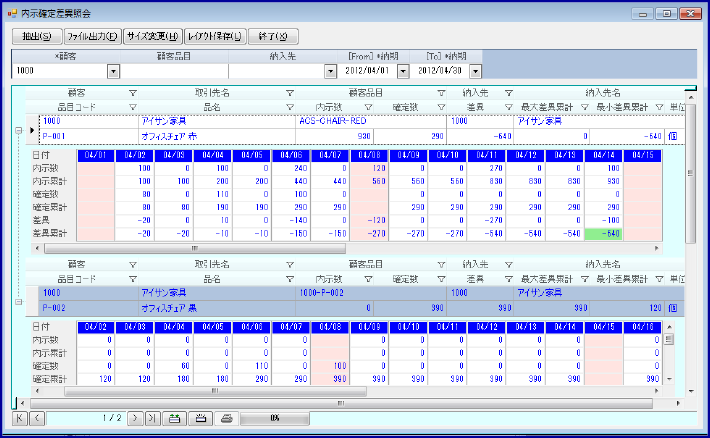
Task: Click the green-arrows expand-all rows icon
Action: point(174,418)
